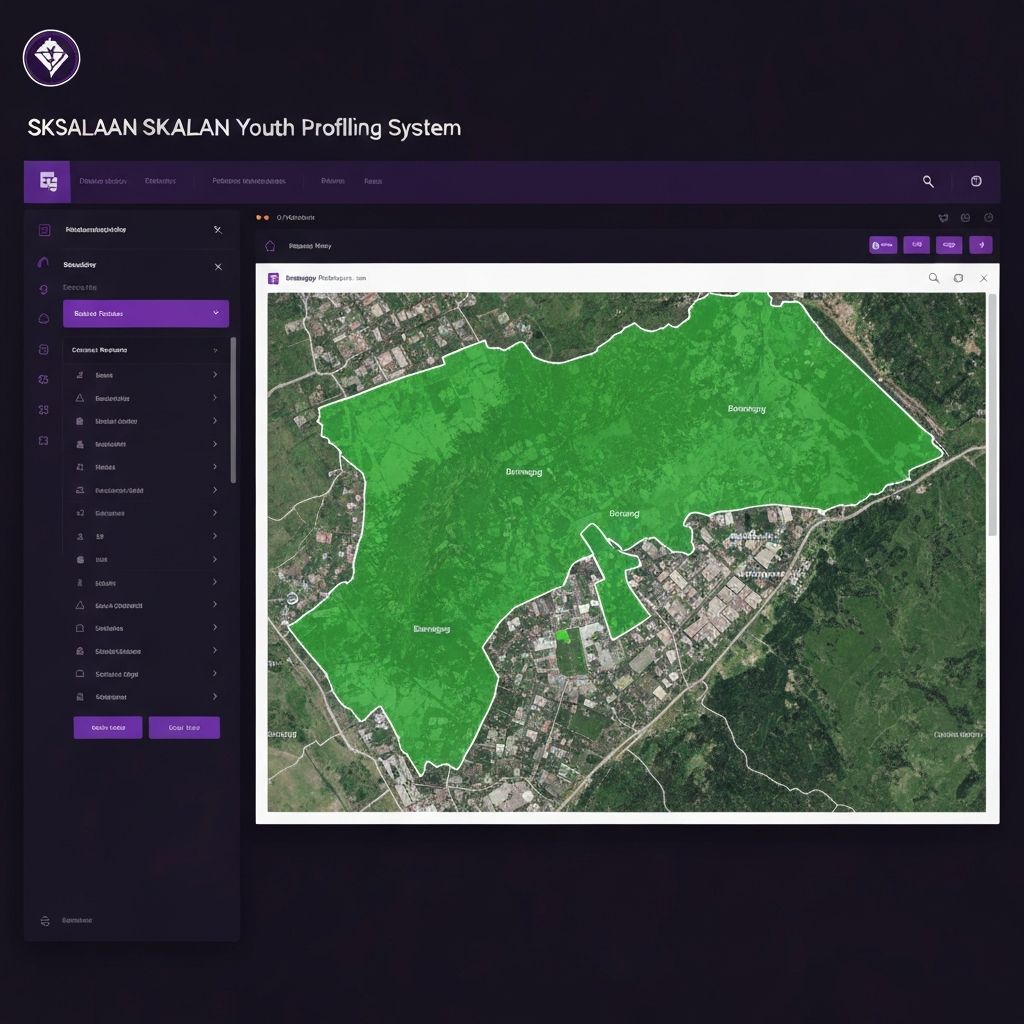The height and width of the screenshot is (1024, 1024).
Task: Click the purple app logo in header bar
Action: (47, 181)
